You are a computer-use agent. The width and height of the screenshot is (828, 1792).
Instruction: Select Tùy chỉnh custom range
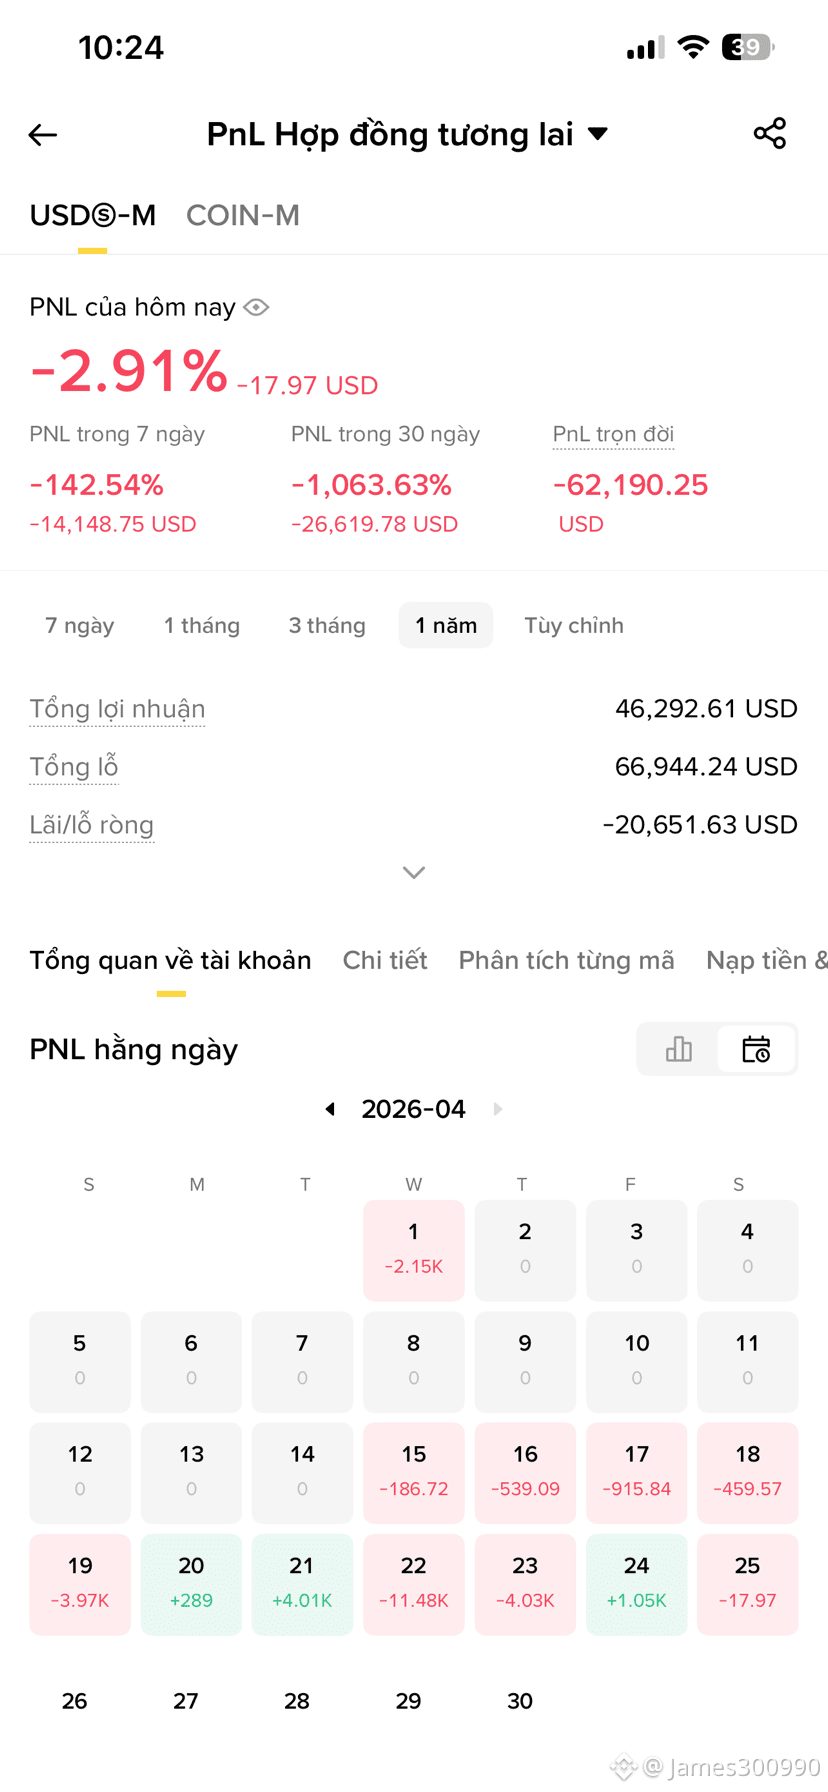(574, 625)
